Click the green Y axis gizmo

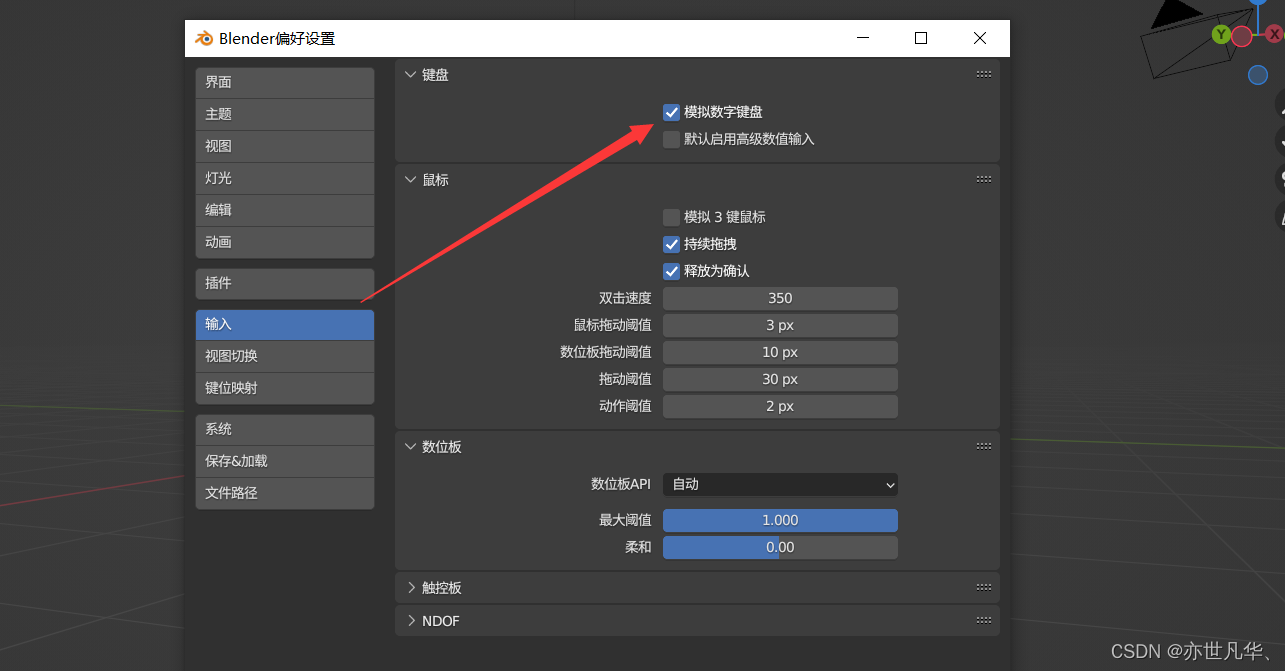pyautogui.click(x=1221, y=35)
